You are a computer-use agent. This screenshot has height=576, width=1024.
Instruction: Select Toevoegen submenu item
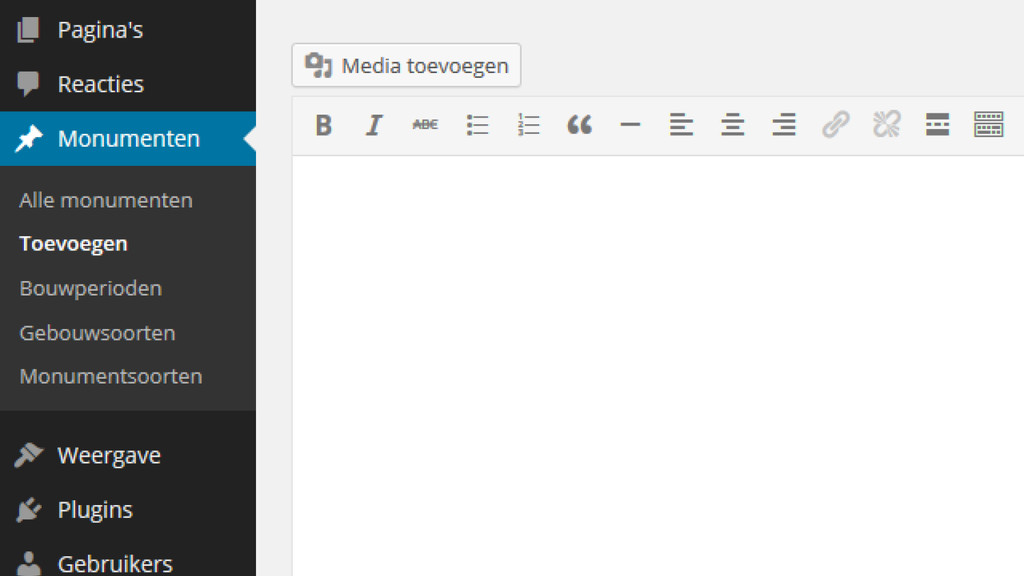(x=73, y=244)
